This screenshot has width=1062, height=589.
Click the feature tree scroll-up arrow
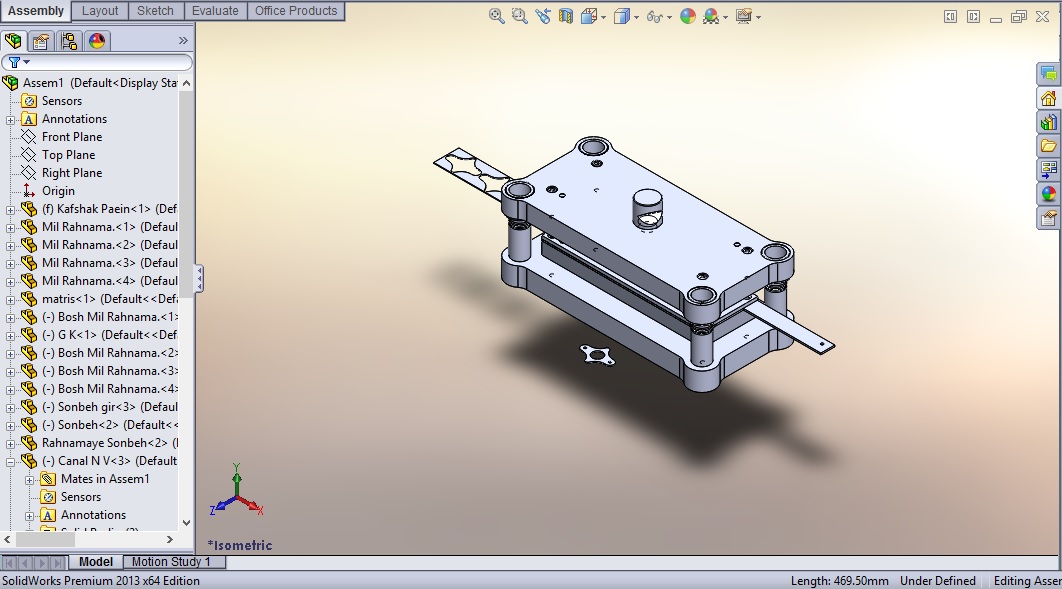(x=186, y=83)
